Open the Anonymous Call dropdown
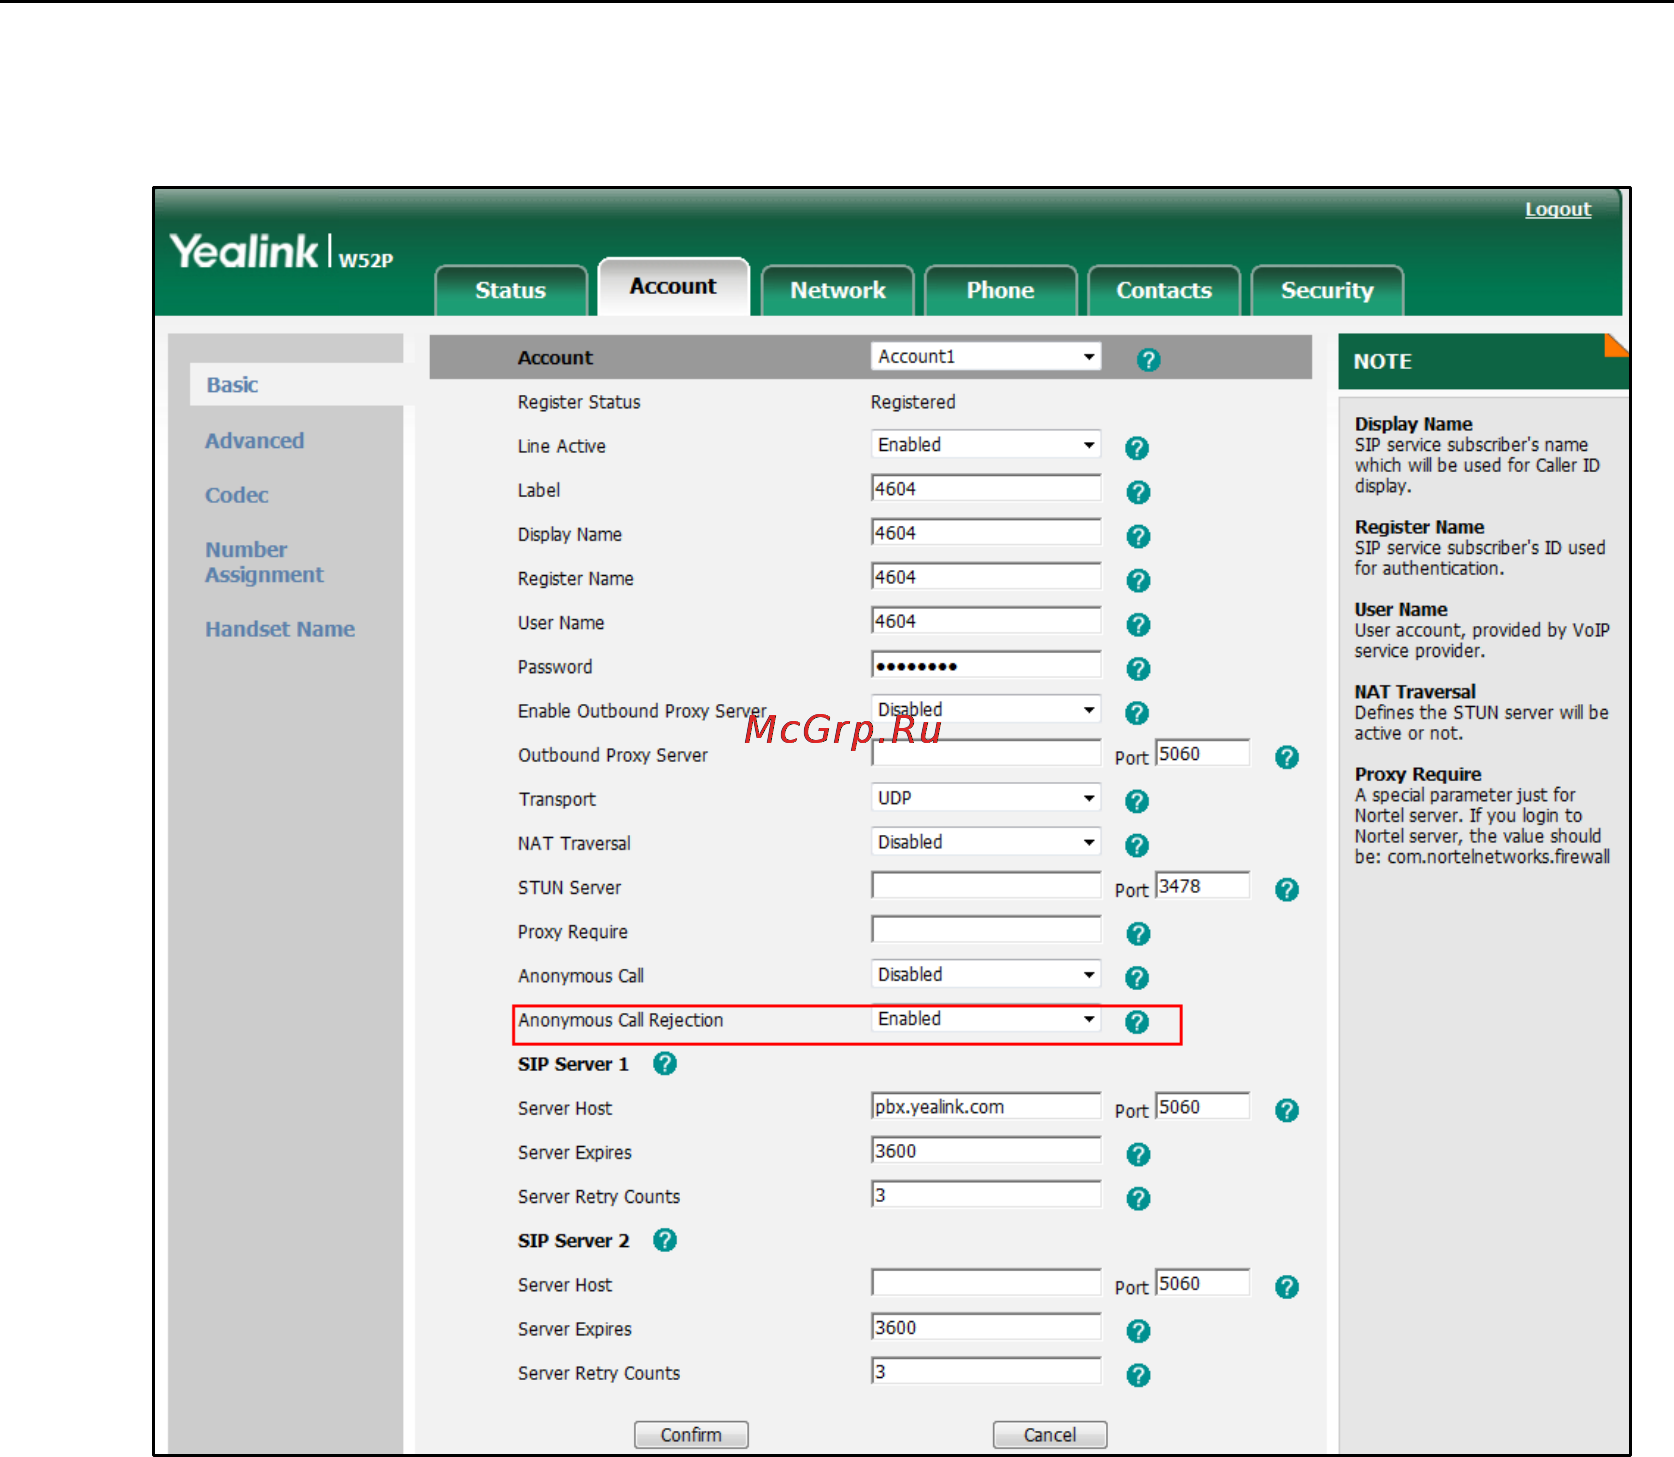 tap(986, 975)
